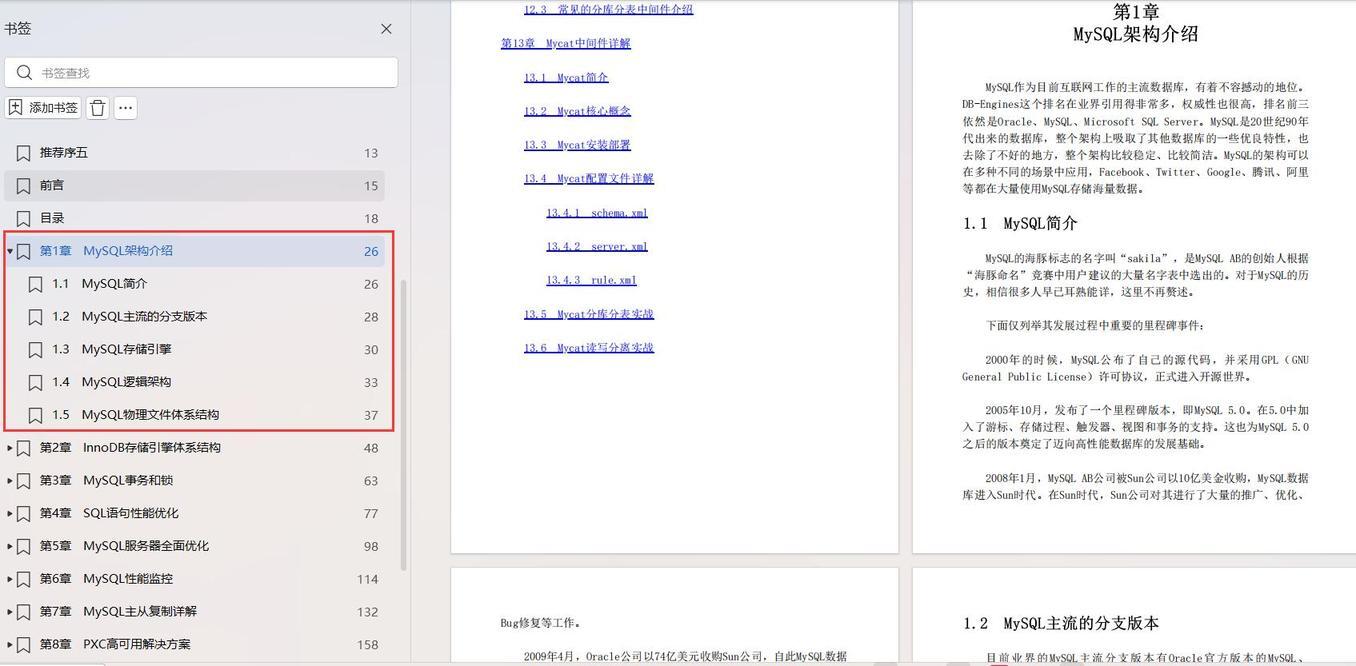
Task: Follow the 13.4.2 server.xml link
Action: (x=597, y=246)
